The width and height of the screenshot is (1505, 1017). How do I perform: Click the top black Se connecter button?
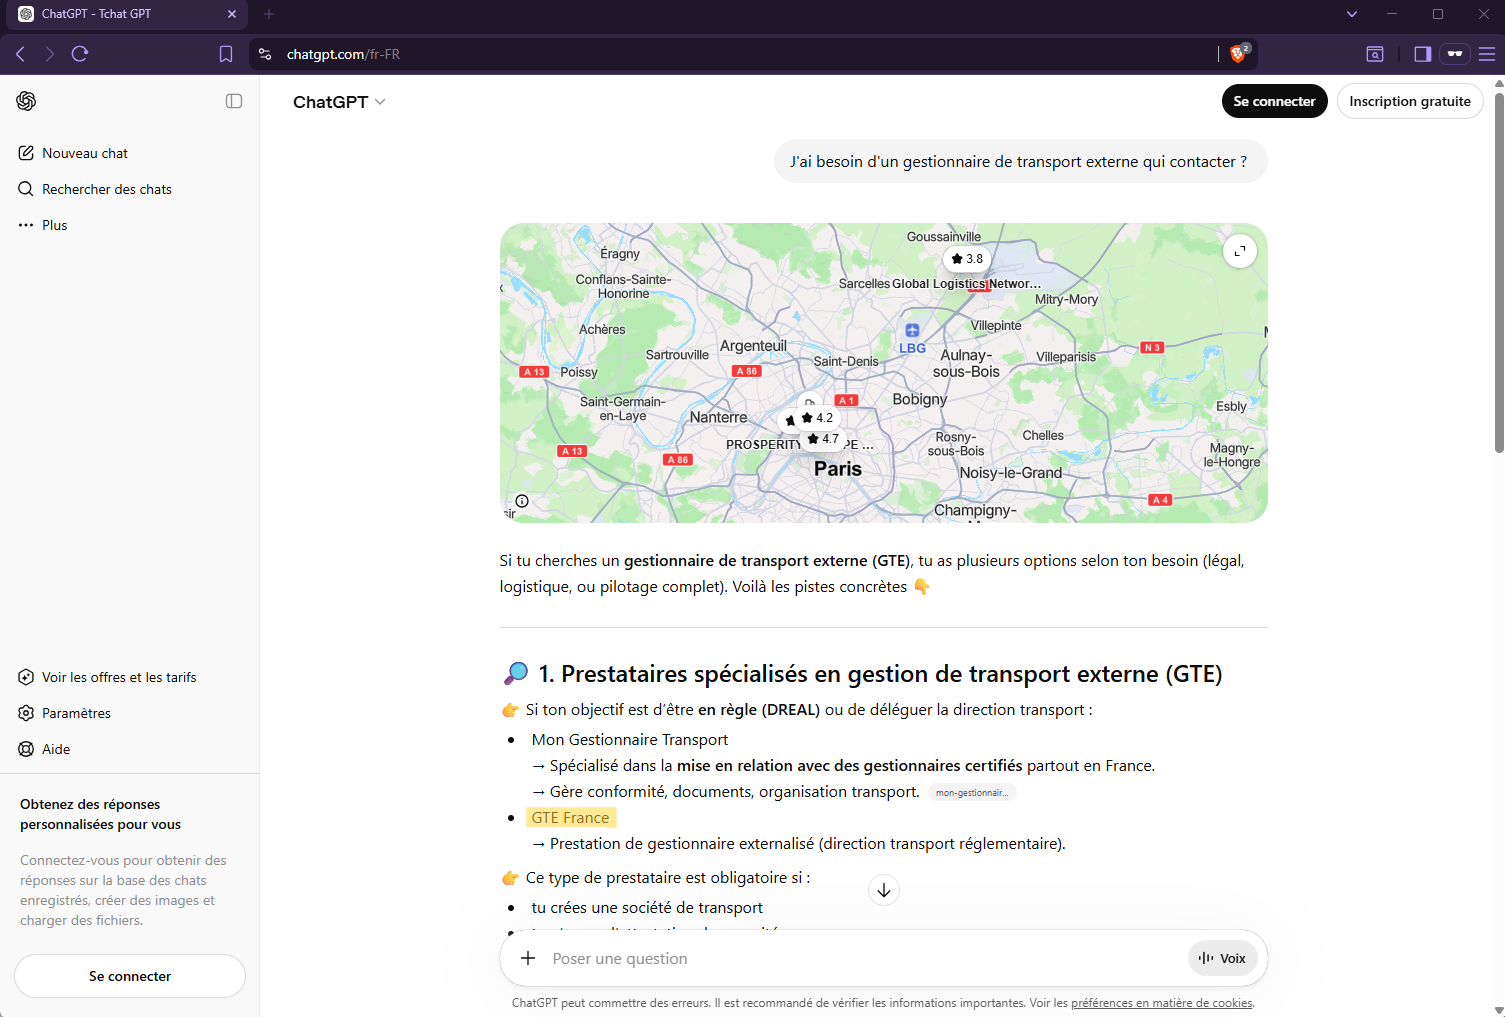tap(1274, 101)
